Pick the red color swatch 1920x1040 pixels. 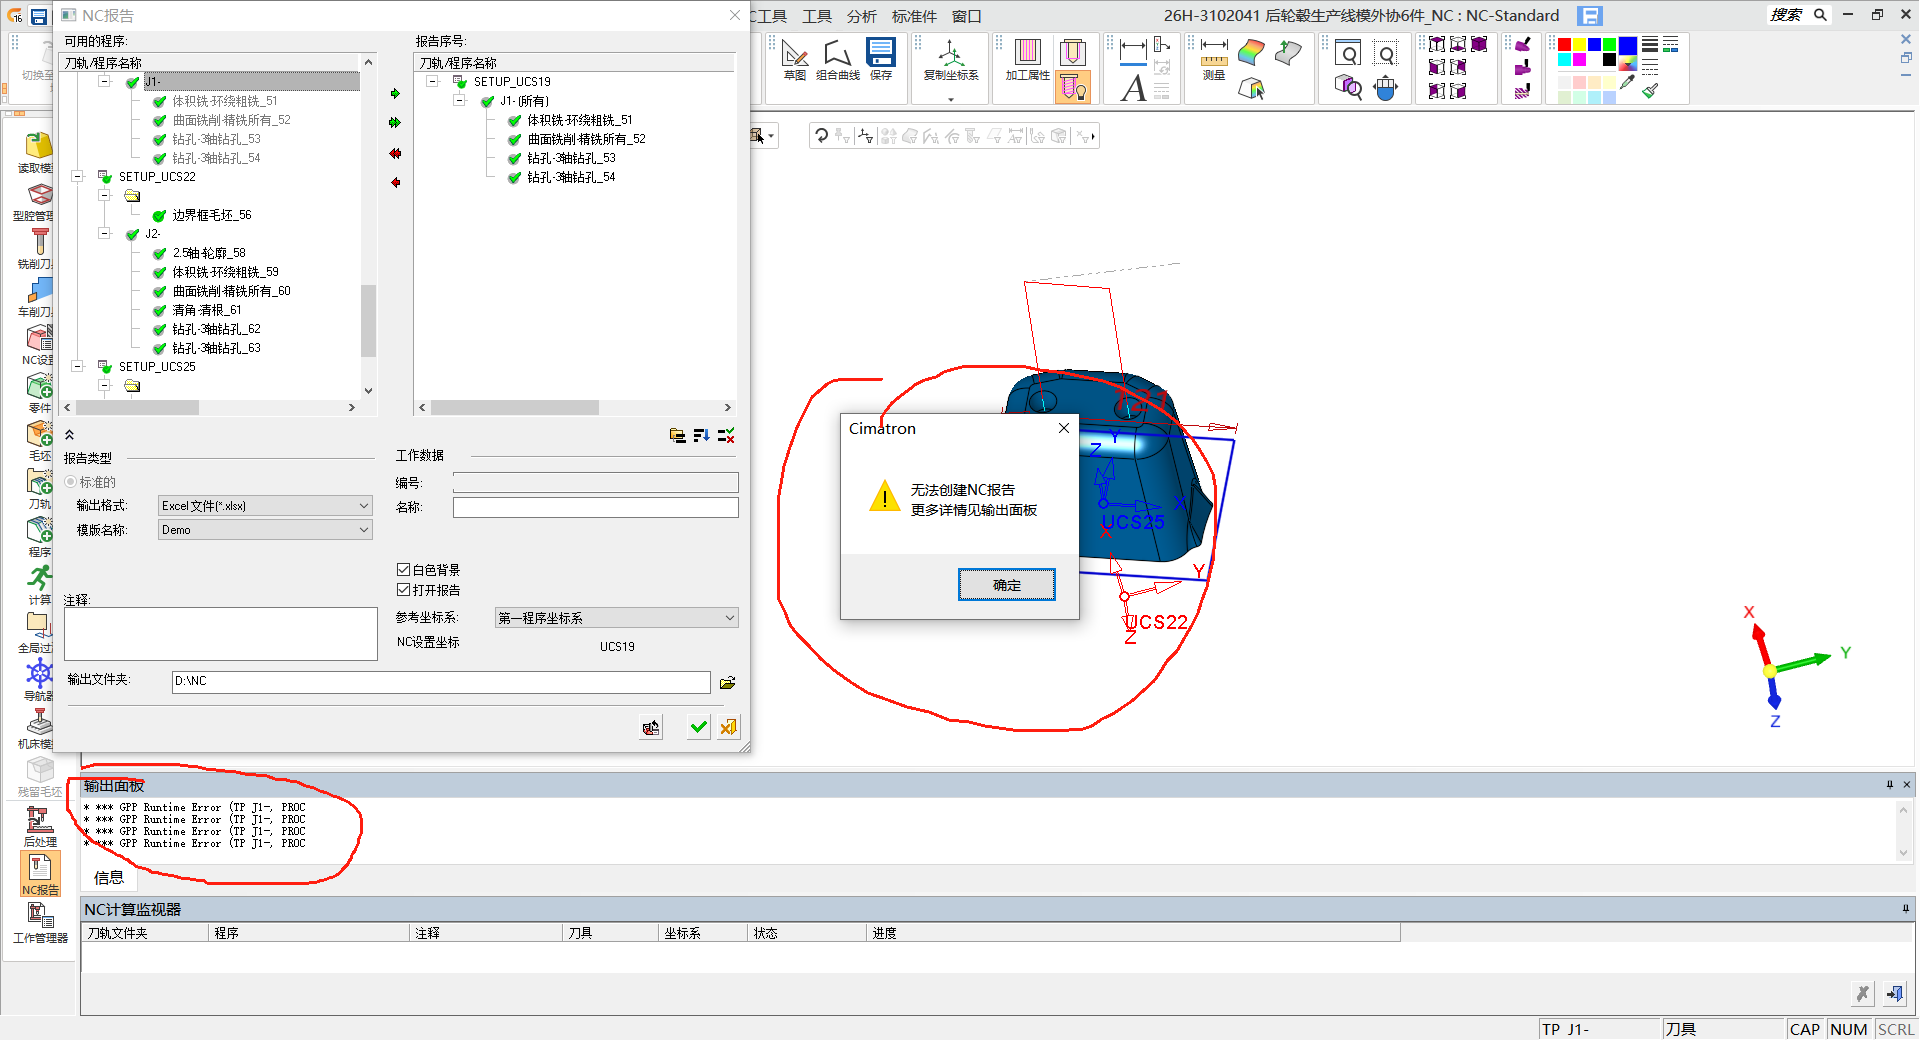pos(1565,45)
